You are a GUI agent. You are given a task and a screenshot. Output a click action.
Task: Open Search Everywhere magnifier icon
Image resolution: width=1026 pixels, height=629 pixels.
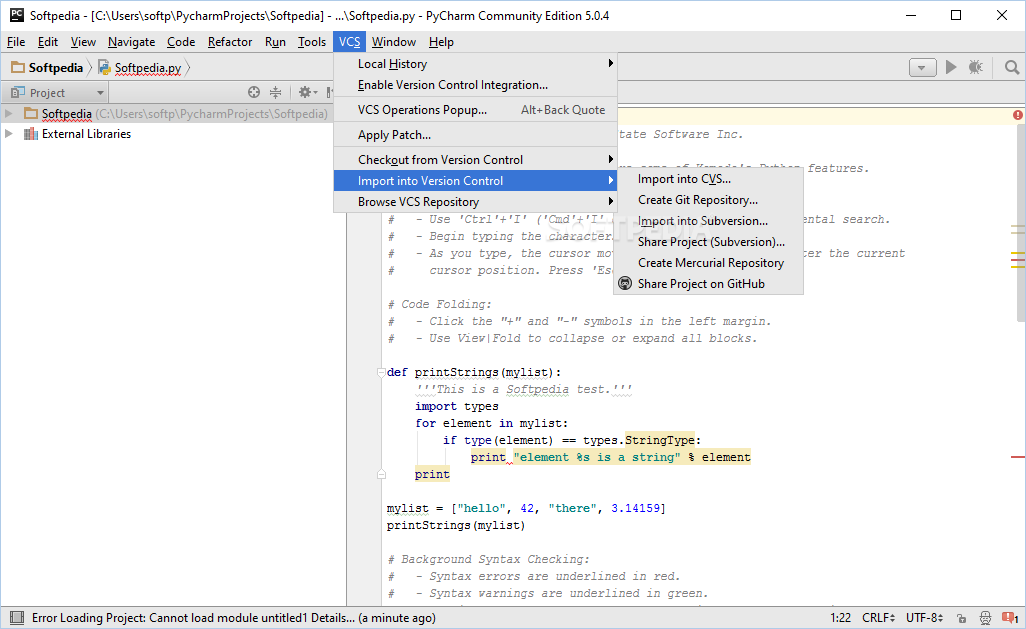[x=1012, y=67]
